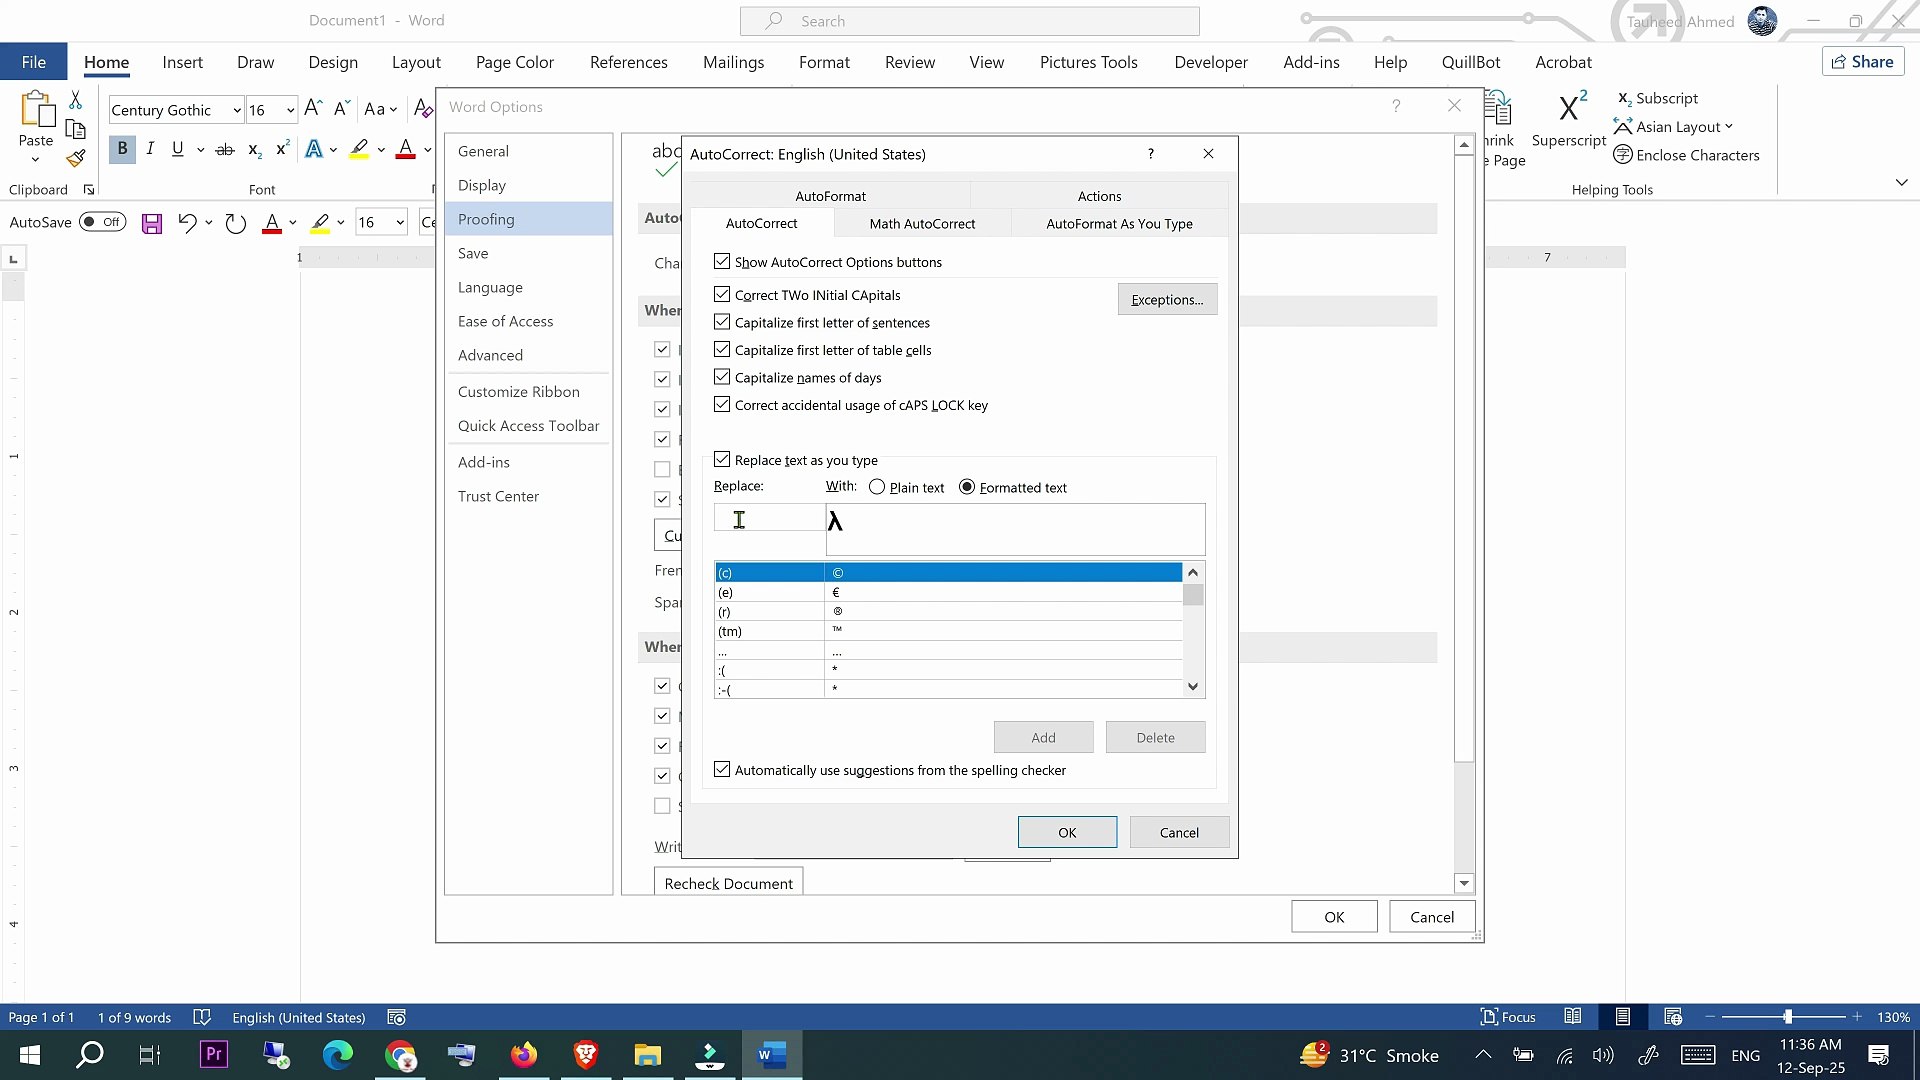The height and width of the screenshot is (1080, 1920).
Task: Expand the Asian Layout dropdown
Action: (x=1727, y=127)
